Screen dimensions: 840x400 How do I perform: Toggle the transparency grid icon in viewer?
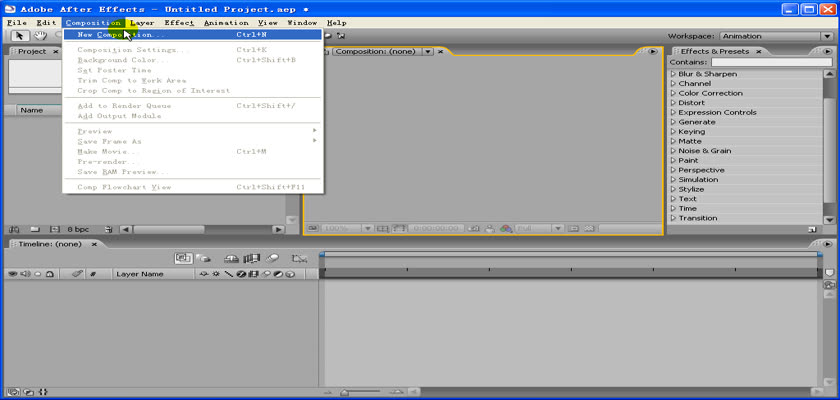589,229
